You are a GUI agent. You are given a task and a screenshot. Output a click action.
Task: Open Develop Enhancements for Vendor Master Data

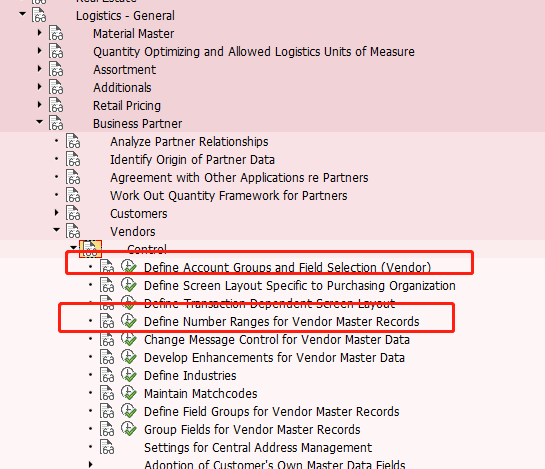click(274, 358)
